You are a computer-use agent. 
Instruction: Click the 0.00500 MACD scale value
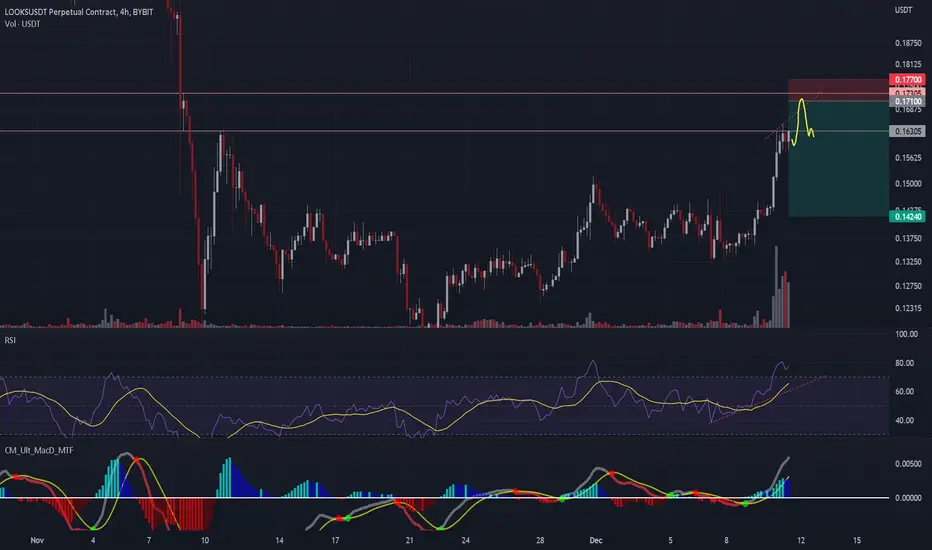click(x=908, y=464)
